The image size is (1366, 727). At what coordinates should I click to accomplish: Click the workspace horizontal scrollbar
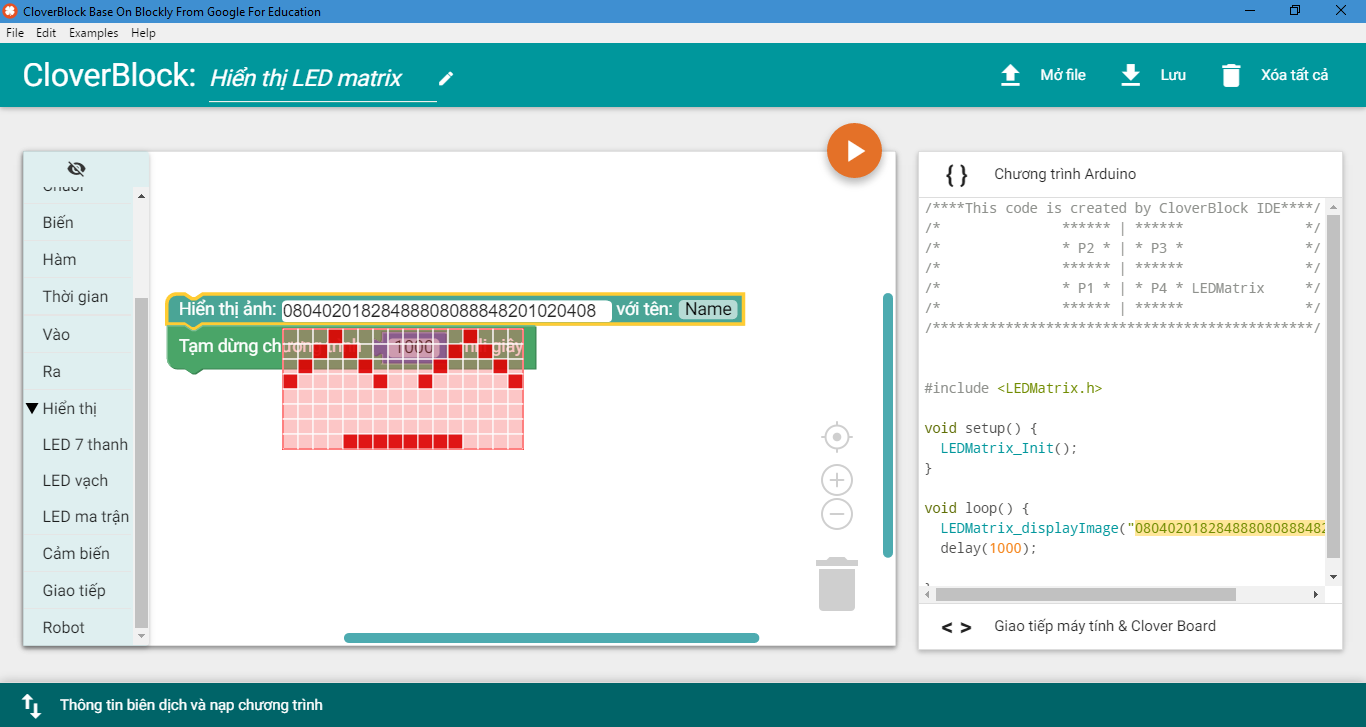pyautogui.click(x=551, y=638)
